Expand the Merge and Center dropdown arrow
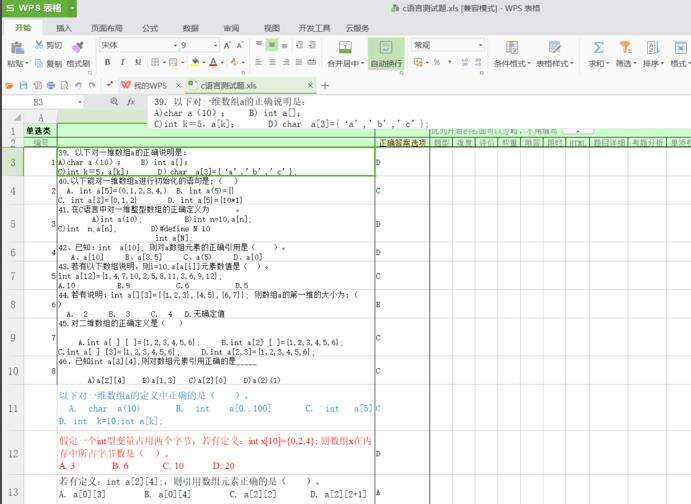The width and height of the screenshot is (691, 504). (362, 63)
